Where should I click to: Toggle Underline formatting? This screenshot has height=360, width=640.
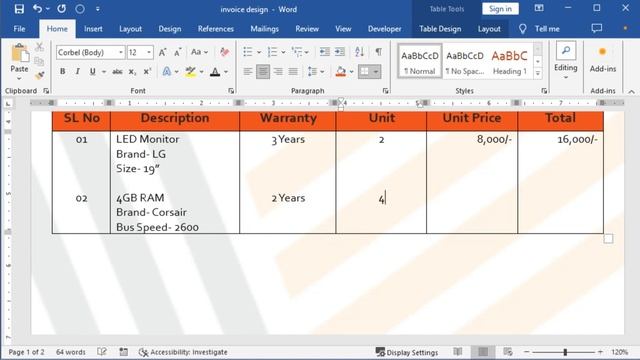tap(93, 72)
